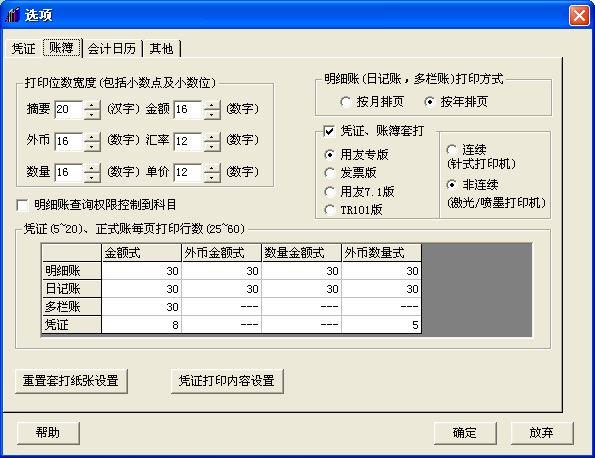Viewport: 595px width, 458px height.
Task: Increase the 数量 width value
Action: pos(92,168)
